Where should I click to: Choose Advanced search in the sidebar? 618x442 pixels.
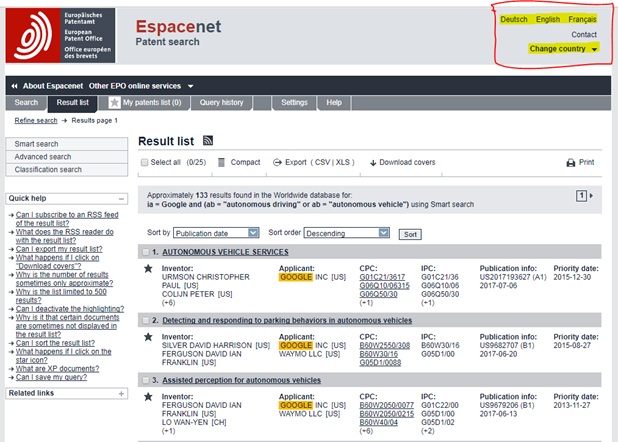67,157
